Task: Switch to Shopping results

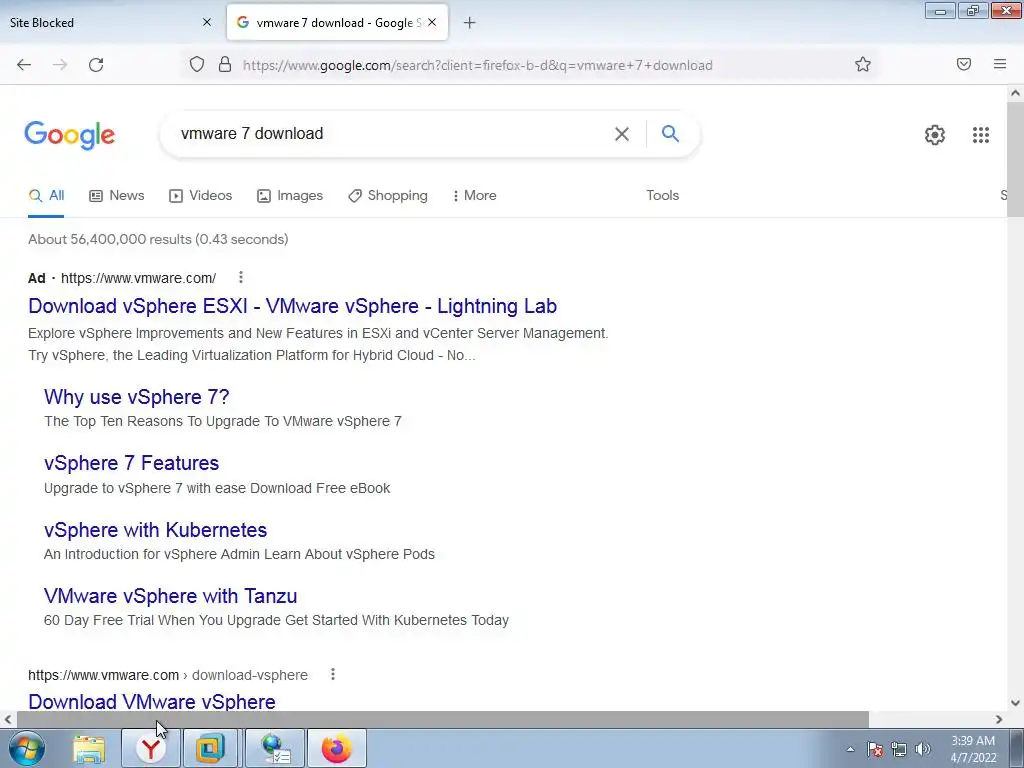Action: (388, 195)
